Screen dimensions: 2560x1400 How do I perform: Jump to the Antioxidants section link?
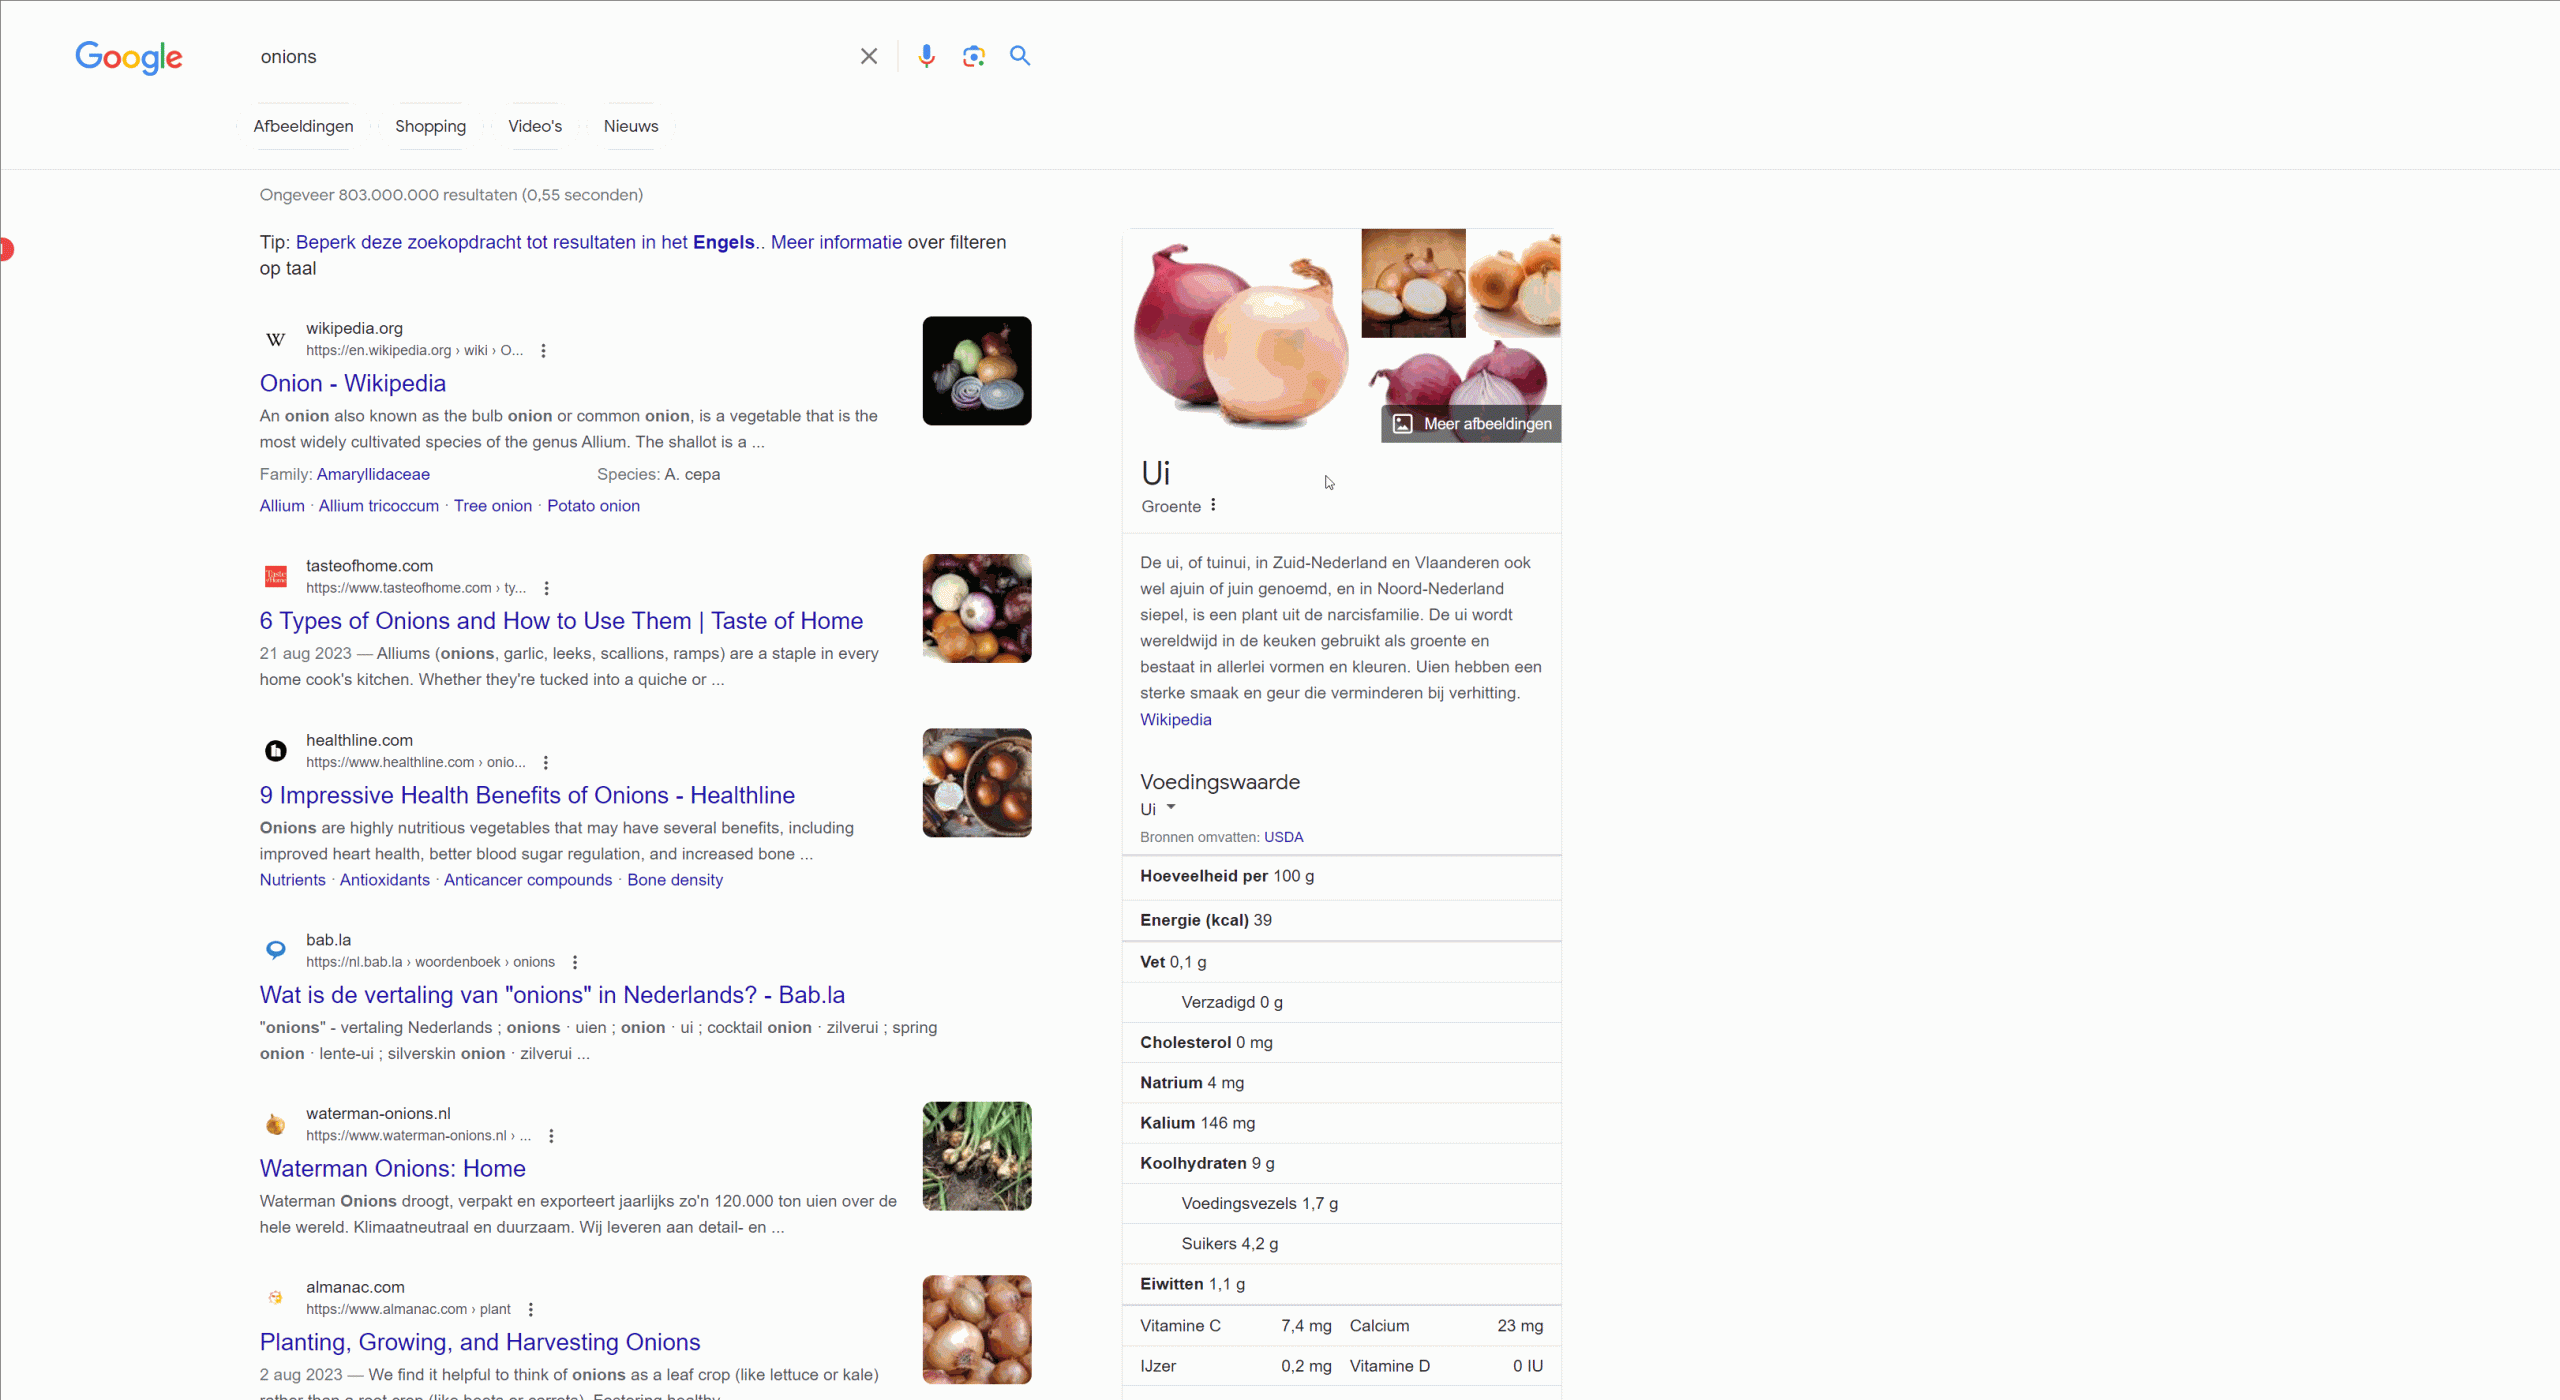(385, 880)
